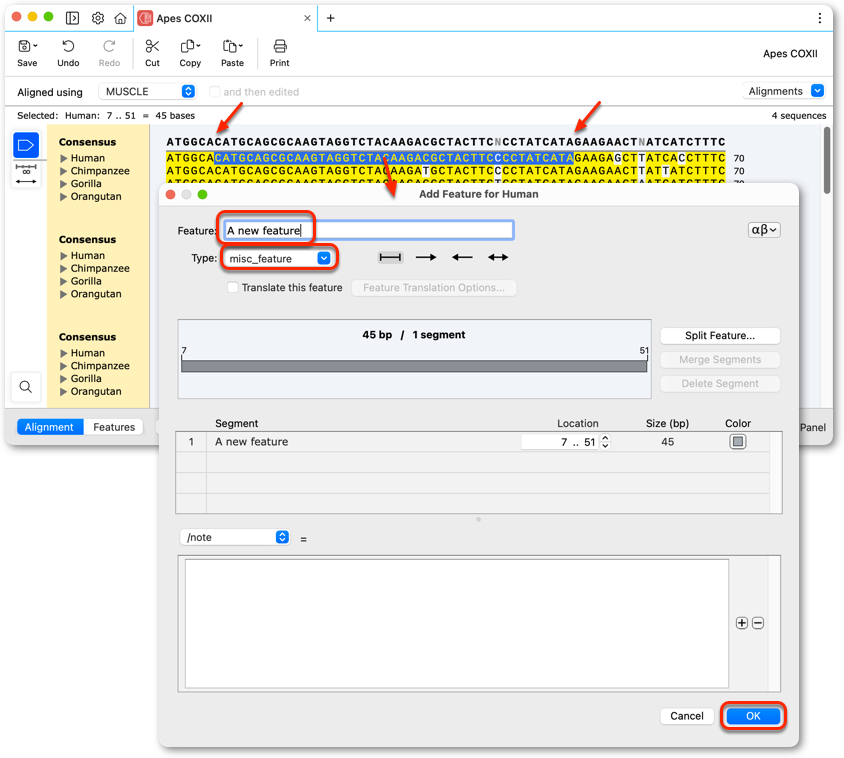844x758 pixels.
Task: Expand Human in first Consensus block
Action: coord(64,158)
